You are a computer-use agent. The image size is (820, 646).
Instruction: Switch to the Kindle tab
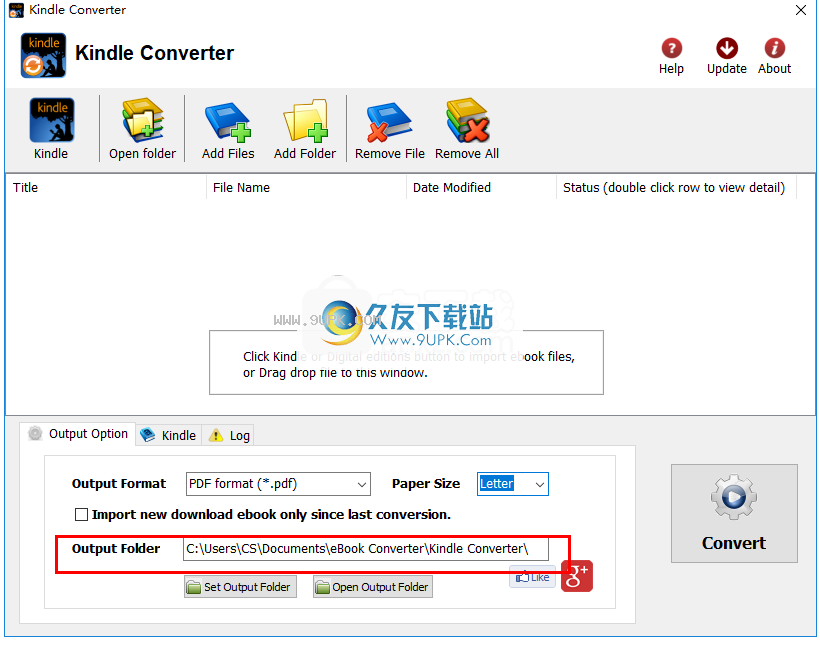(x=168, y=435)
